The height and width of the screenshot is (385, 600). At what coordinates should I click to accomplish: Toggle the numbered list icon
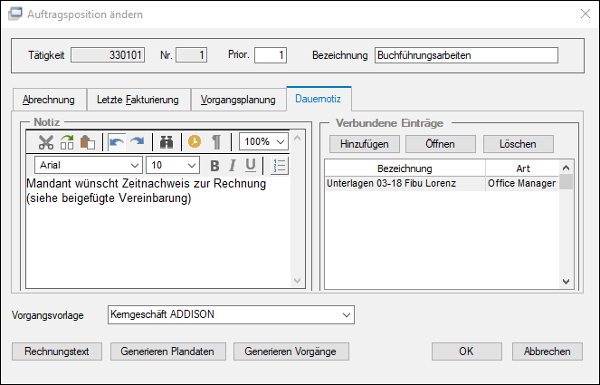(279, 166)
